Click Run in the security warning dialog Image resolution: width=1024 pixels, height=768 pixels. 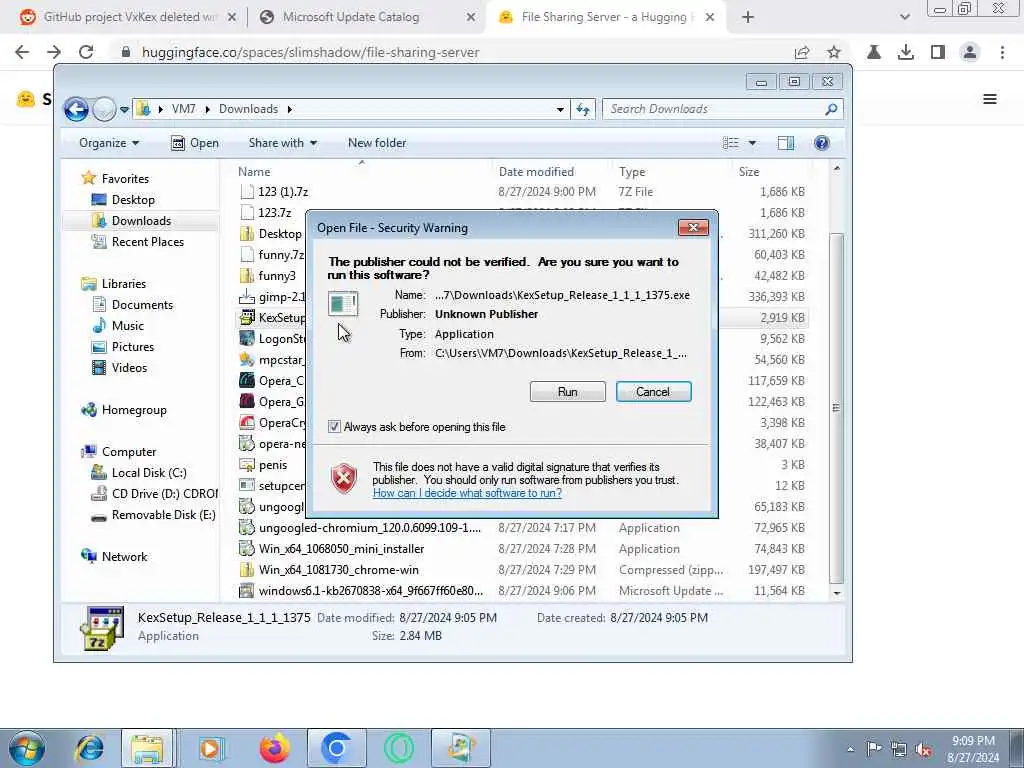click(567, 392)
